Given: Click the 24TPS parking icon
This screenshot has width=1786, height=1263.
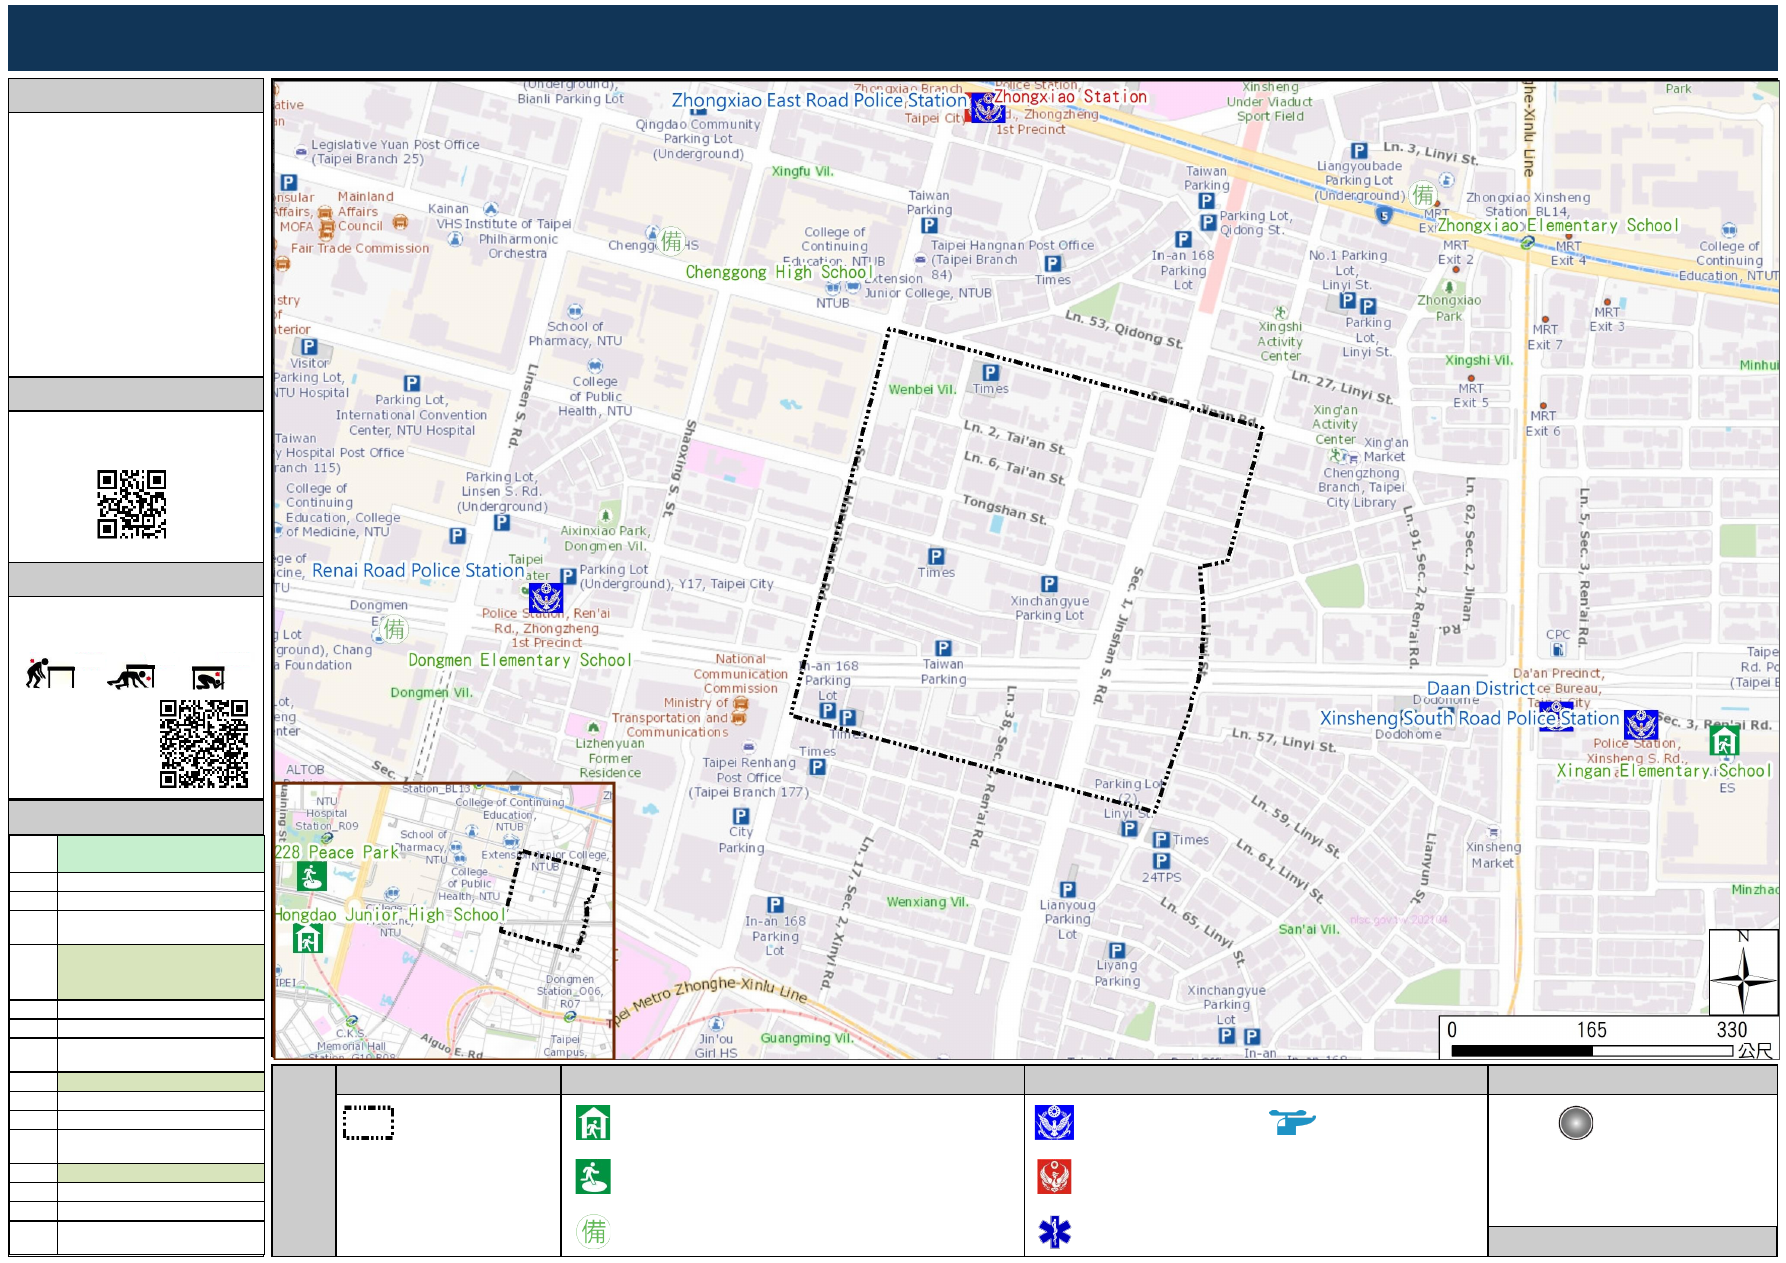Looking at the screenshot, I should pos(1161,860).
